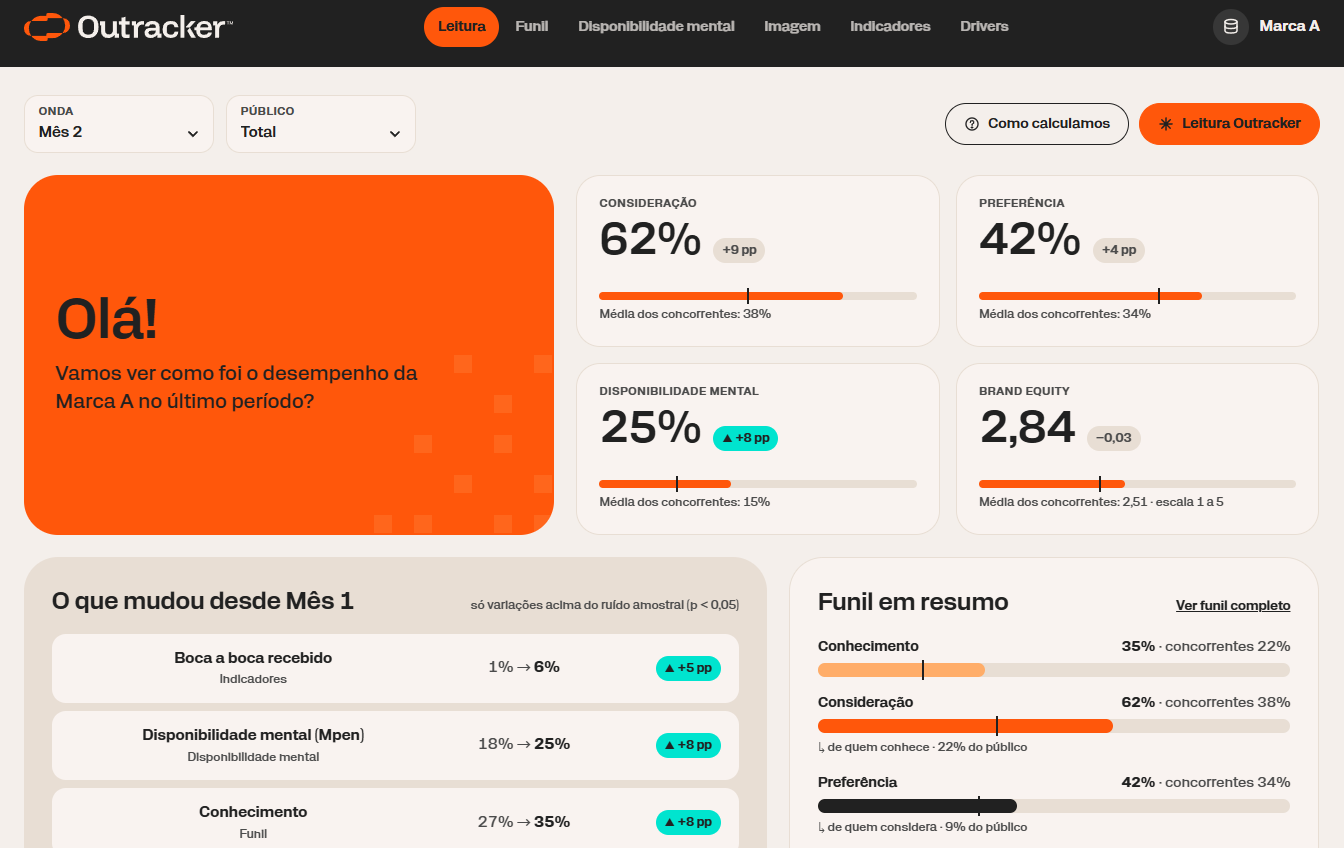
Task: Follow the Ver funil completo link
Action: [1233, 606]
